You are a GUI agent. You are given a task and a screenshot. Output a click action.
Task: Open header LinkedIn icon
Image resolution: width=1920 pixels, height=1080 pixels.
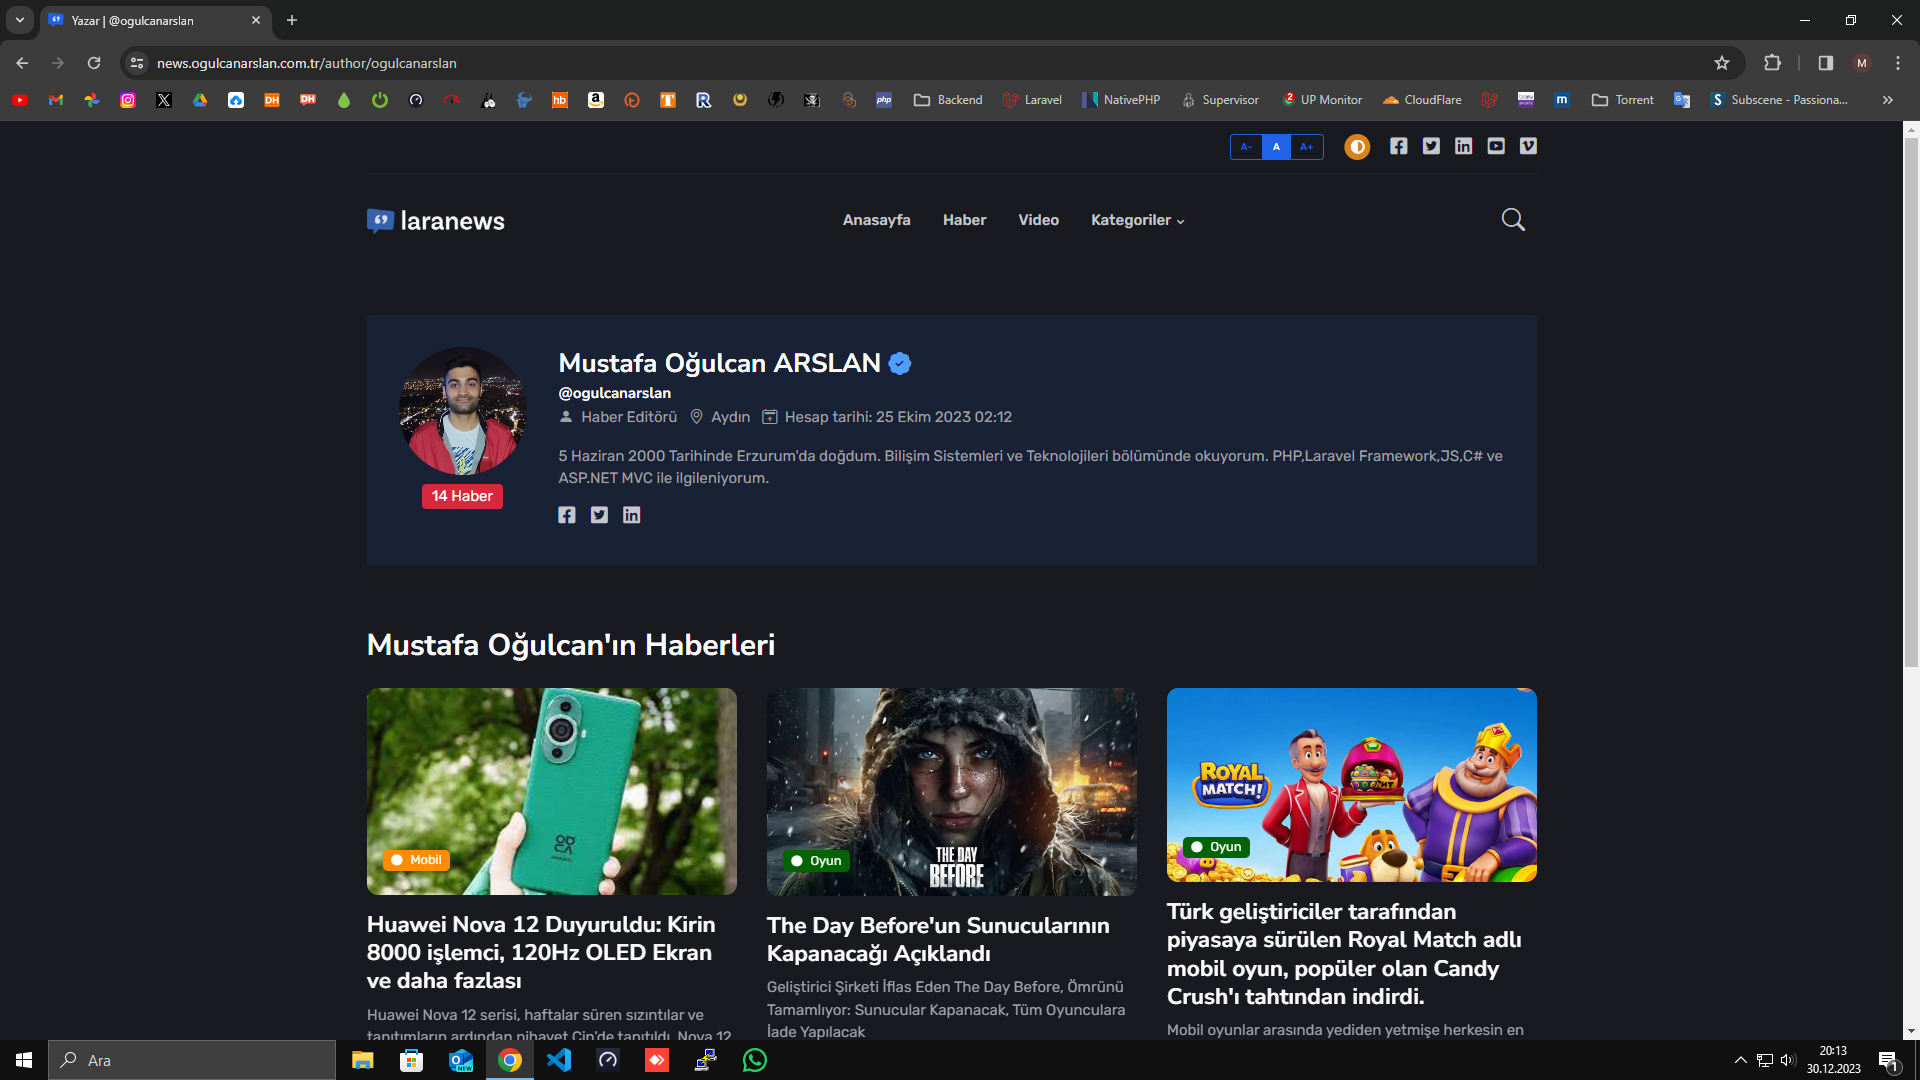1464,146
